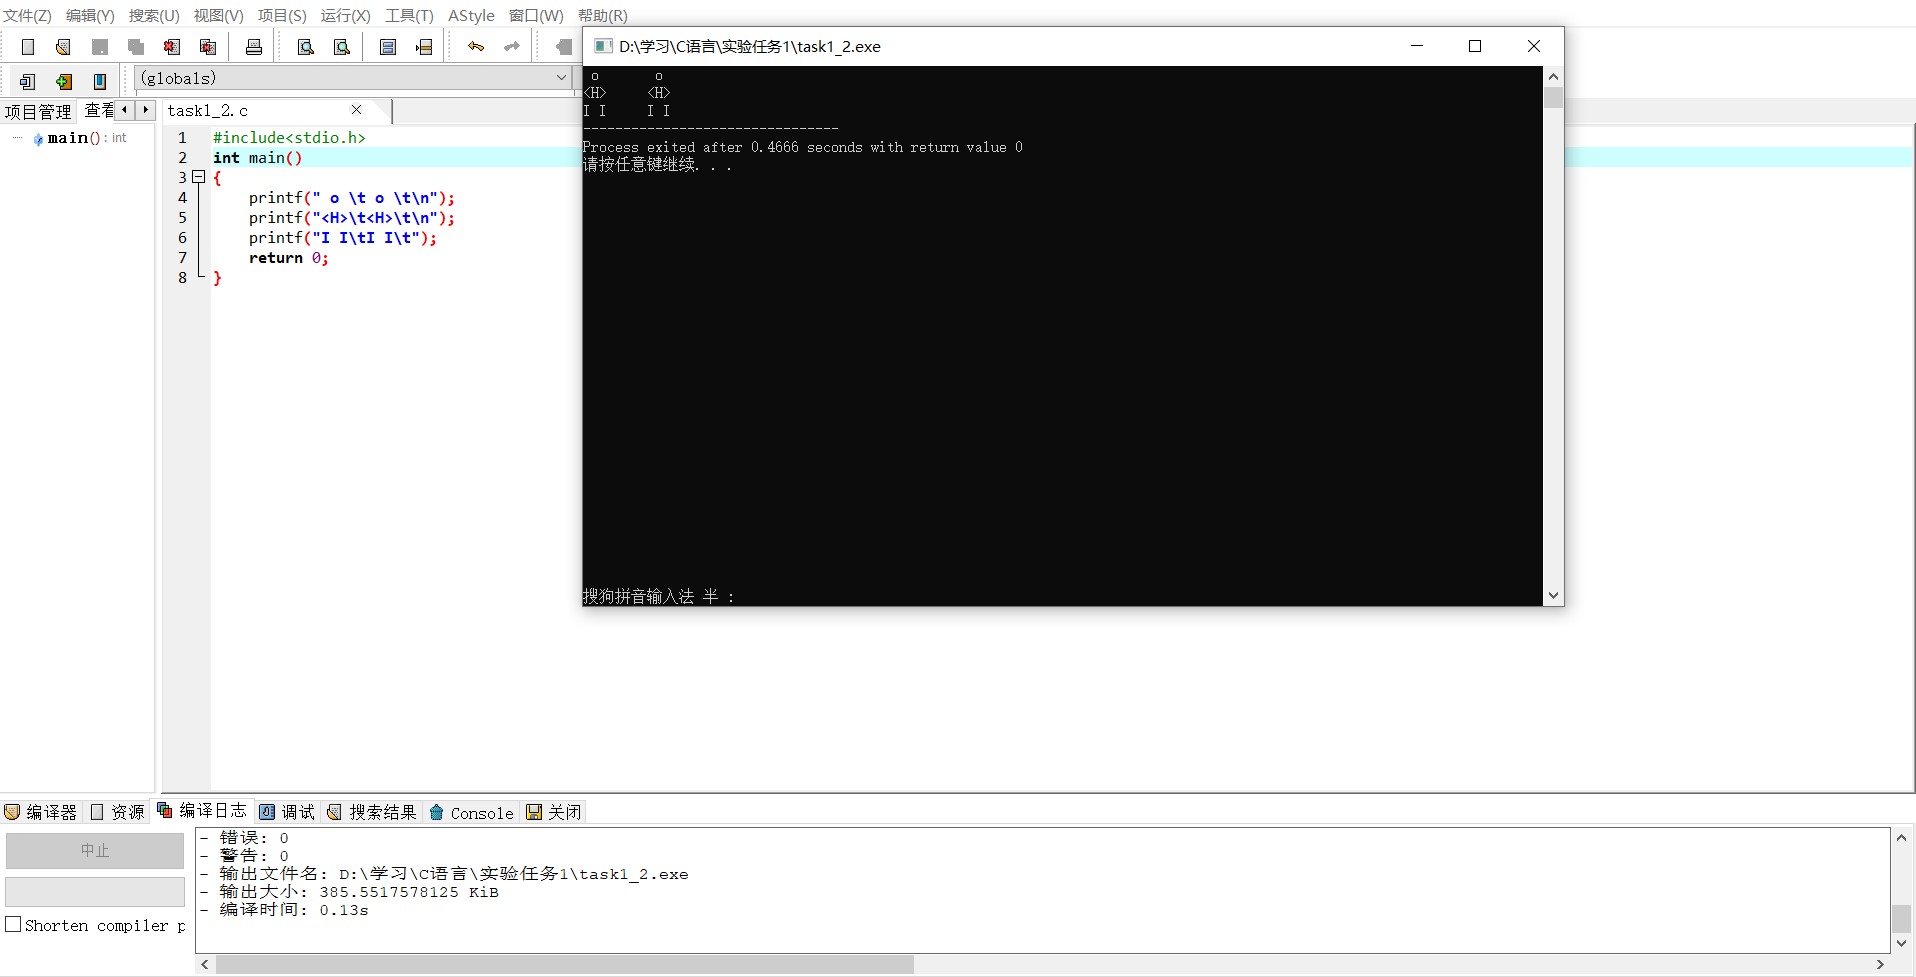Click the Open file toolbar icon
The image size is (1916, 977).
click(x=63, y=46)
